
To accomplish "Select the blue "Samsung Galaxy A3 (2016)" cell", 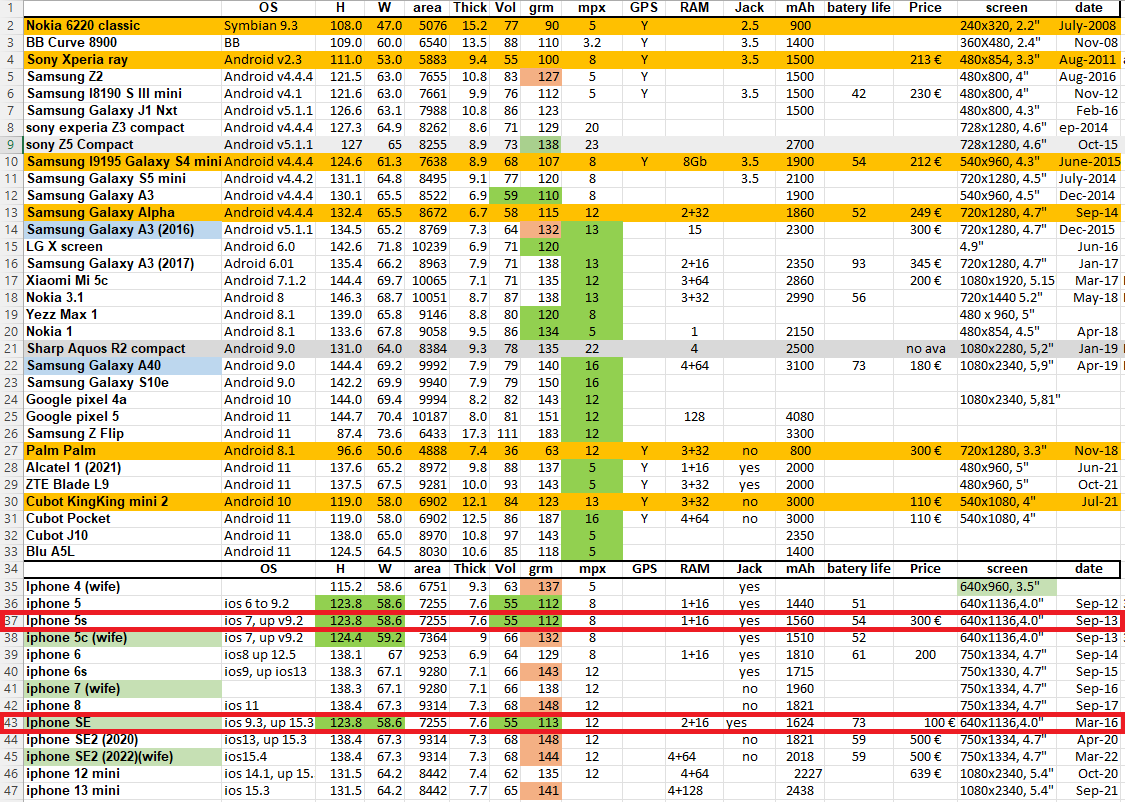I will [x=123, y=230].
